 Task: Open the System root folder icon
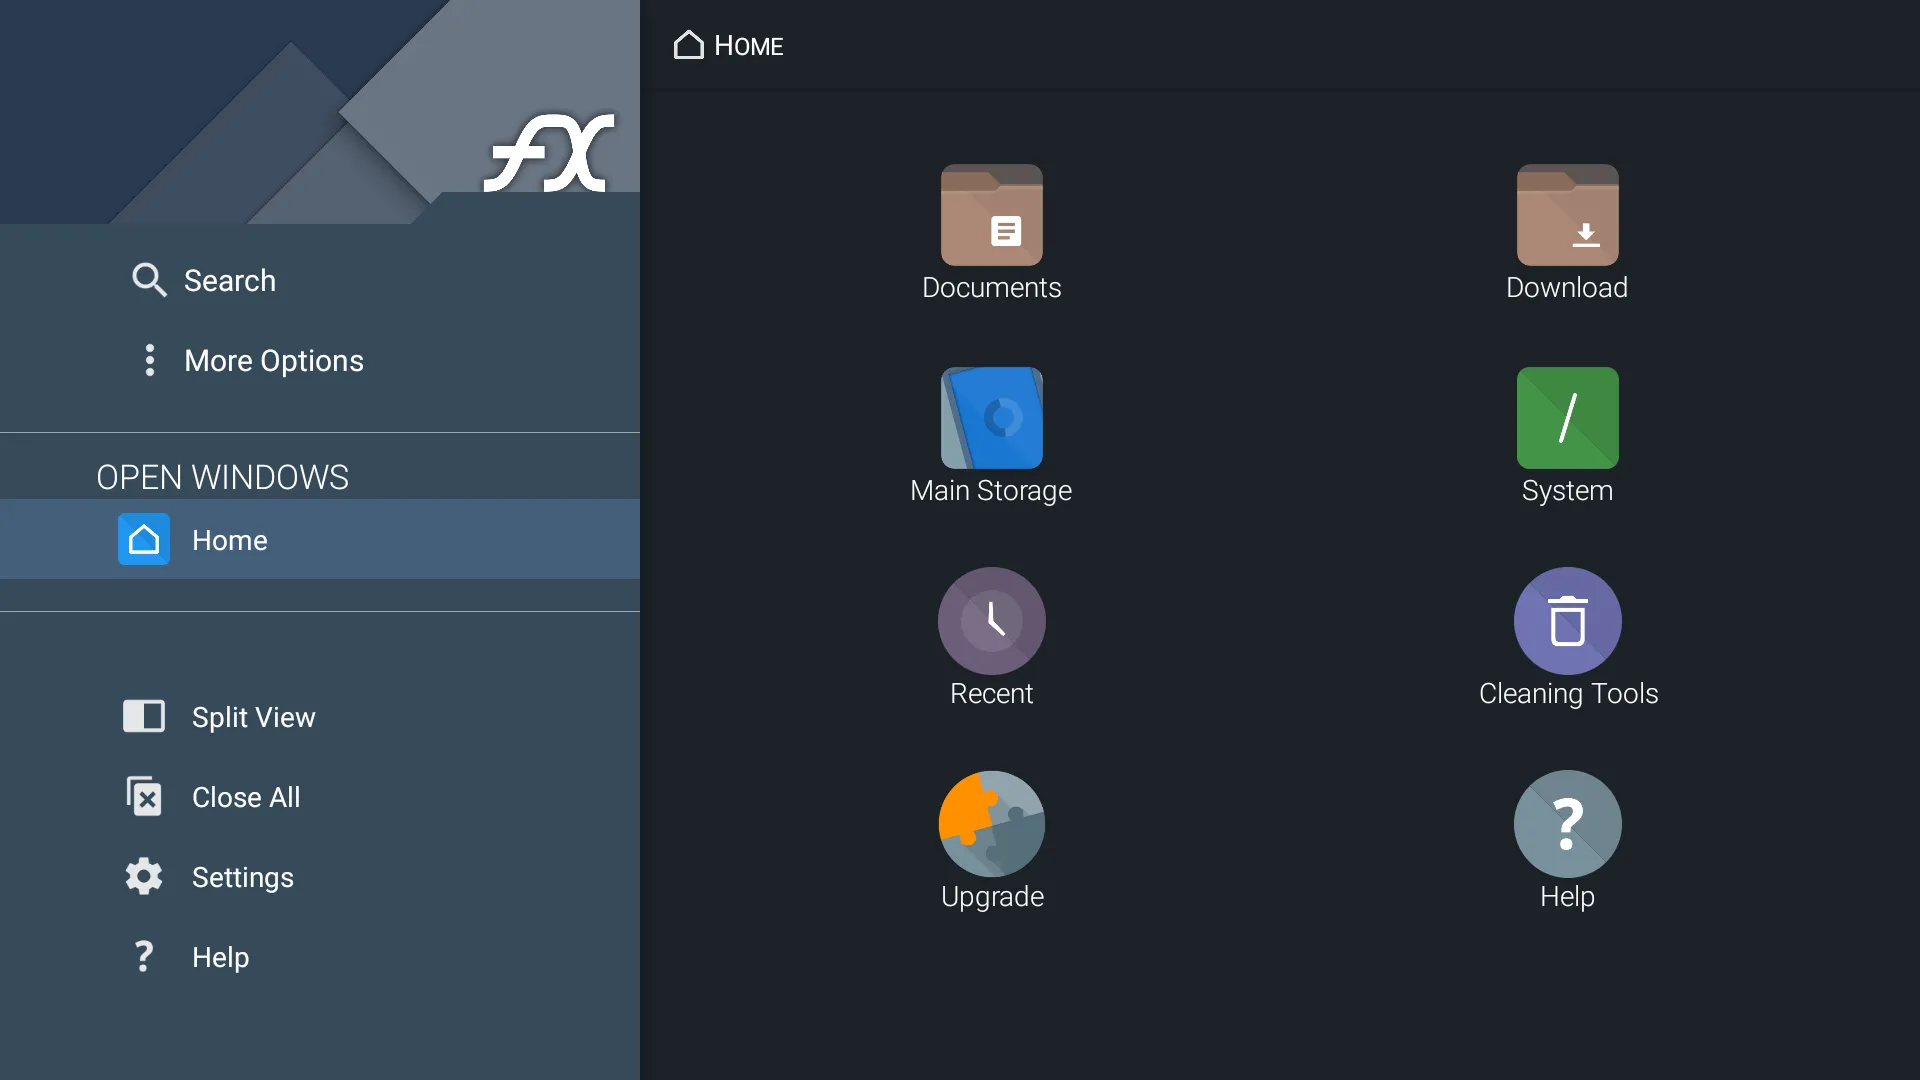pos(1567,418)
